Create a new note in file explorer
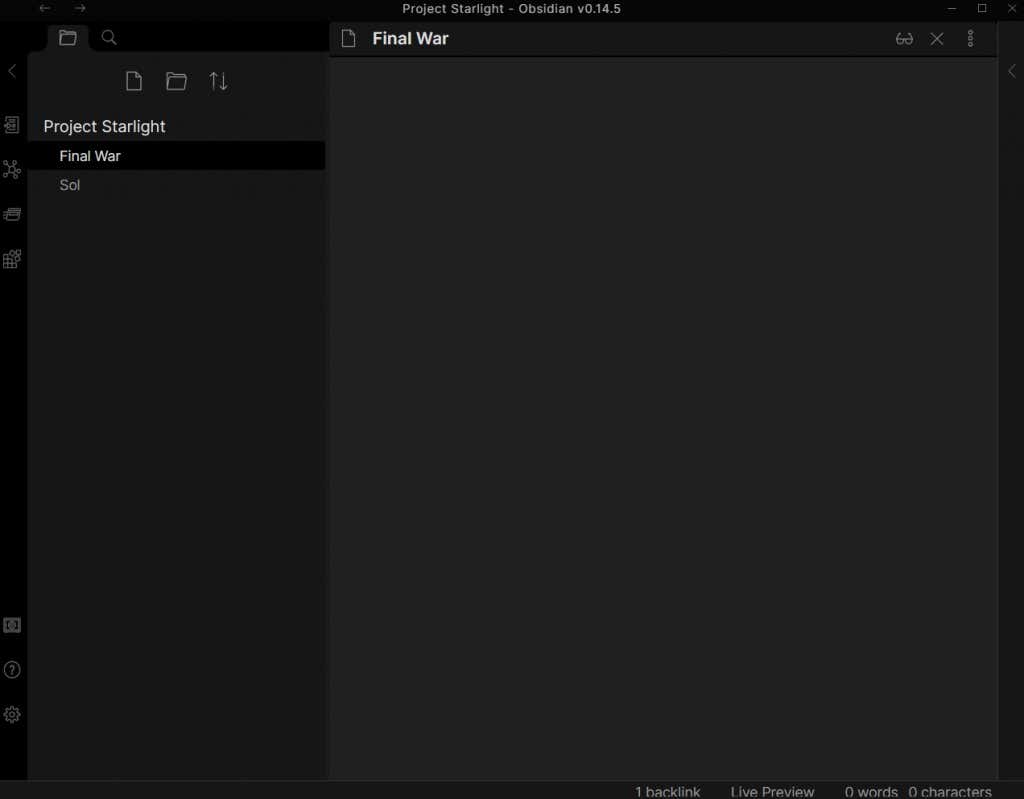 coord(134,82)
